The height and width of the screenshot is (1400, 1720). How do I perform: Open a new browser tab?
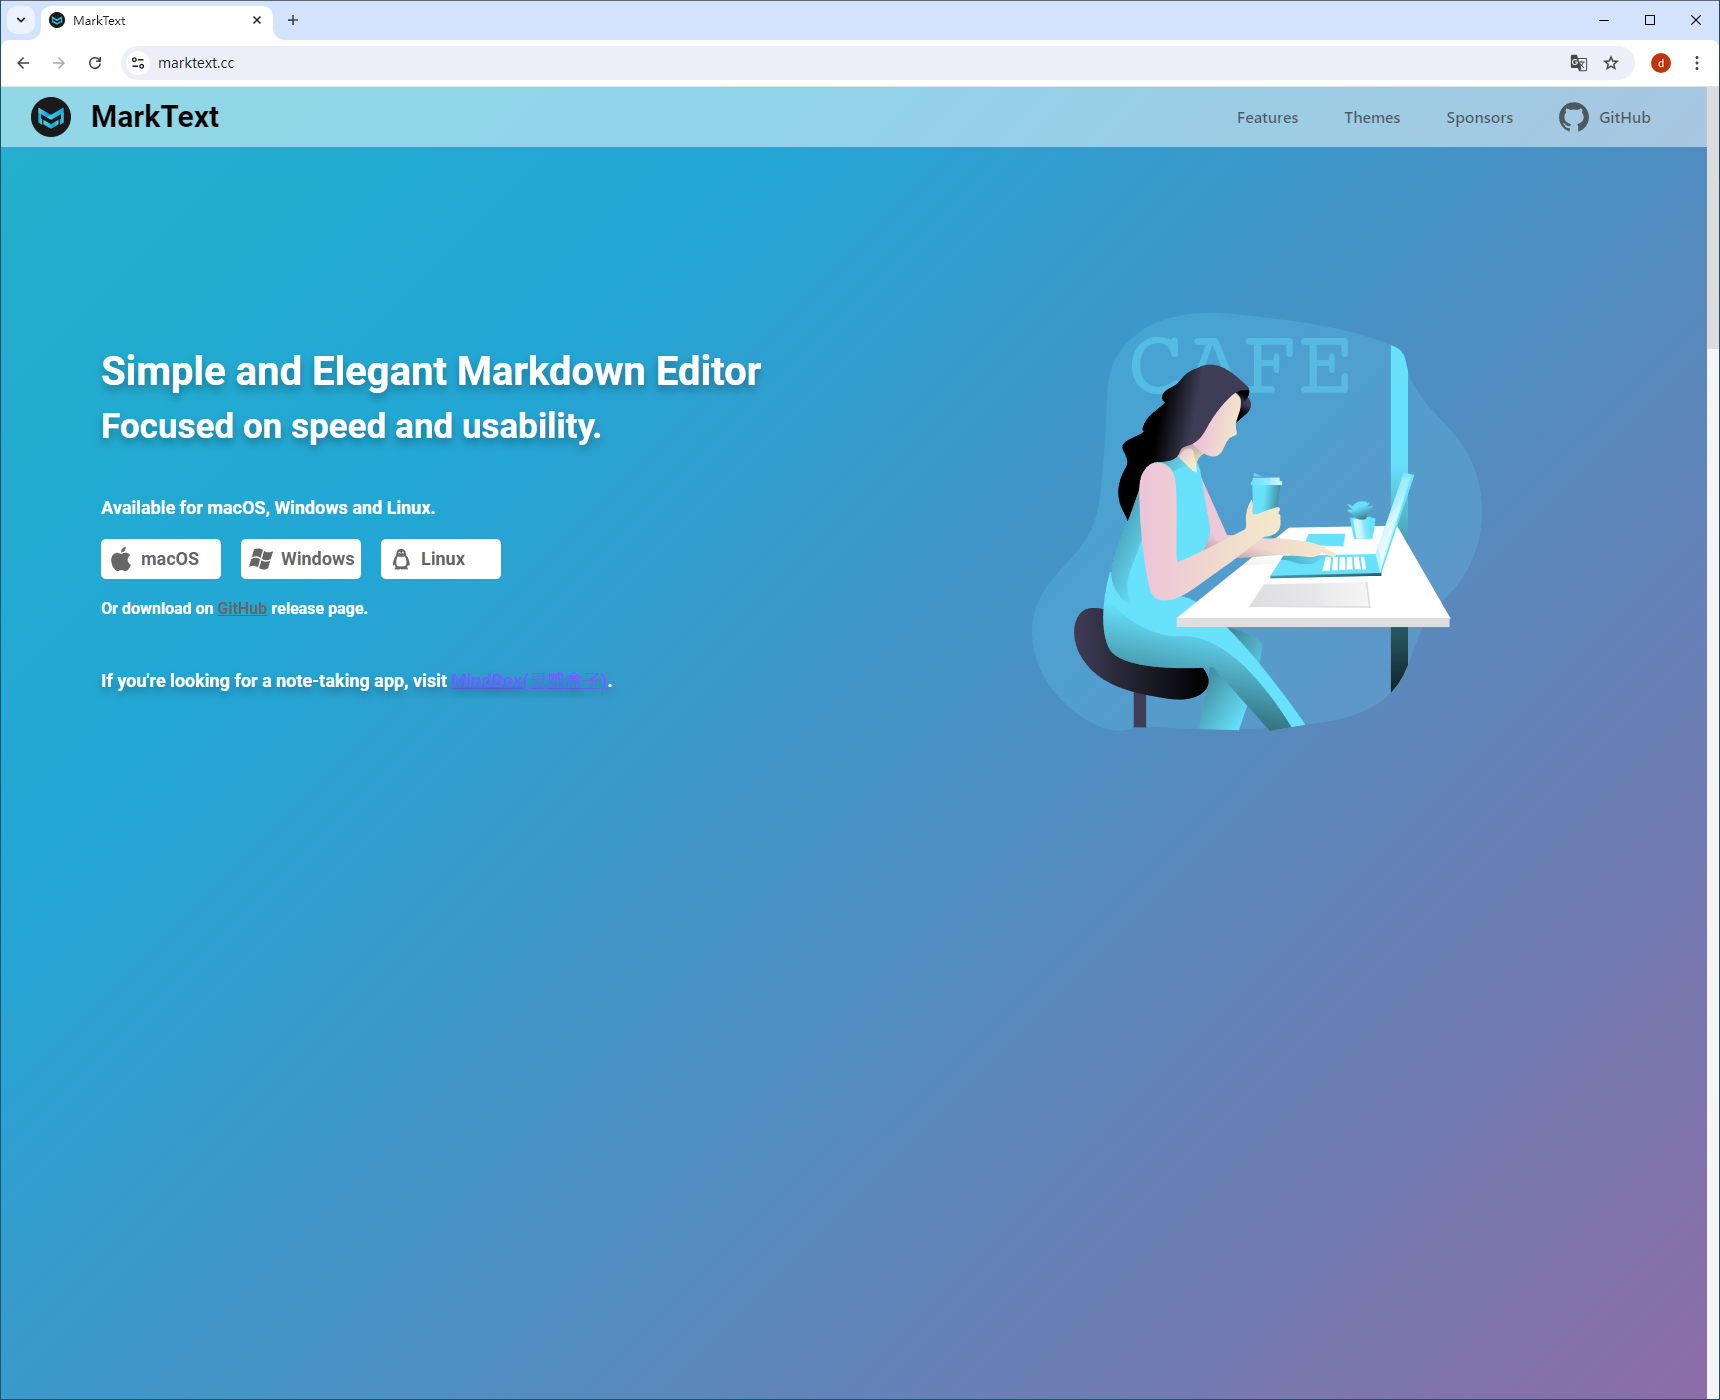[x=293, y=20]
